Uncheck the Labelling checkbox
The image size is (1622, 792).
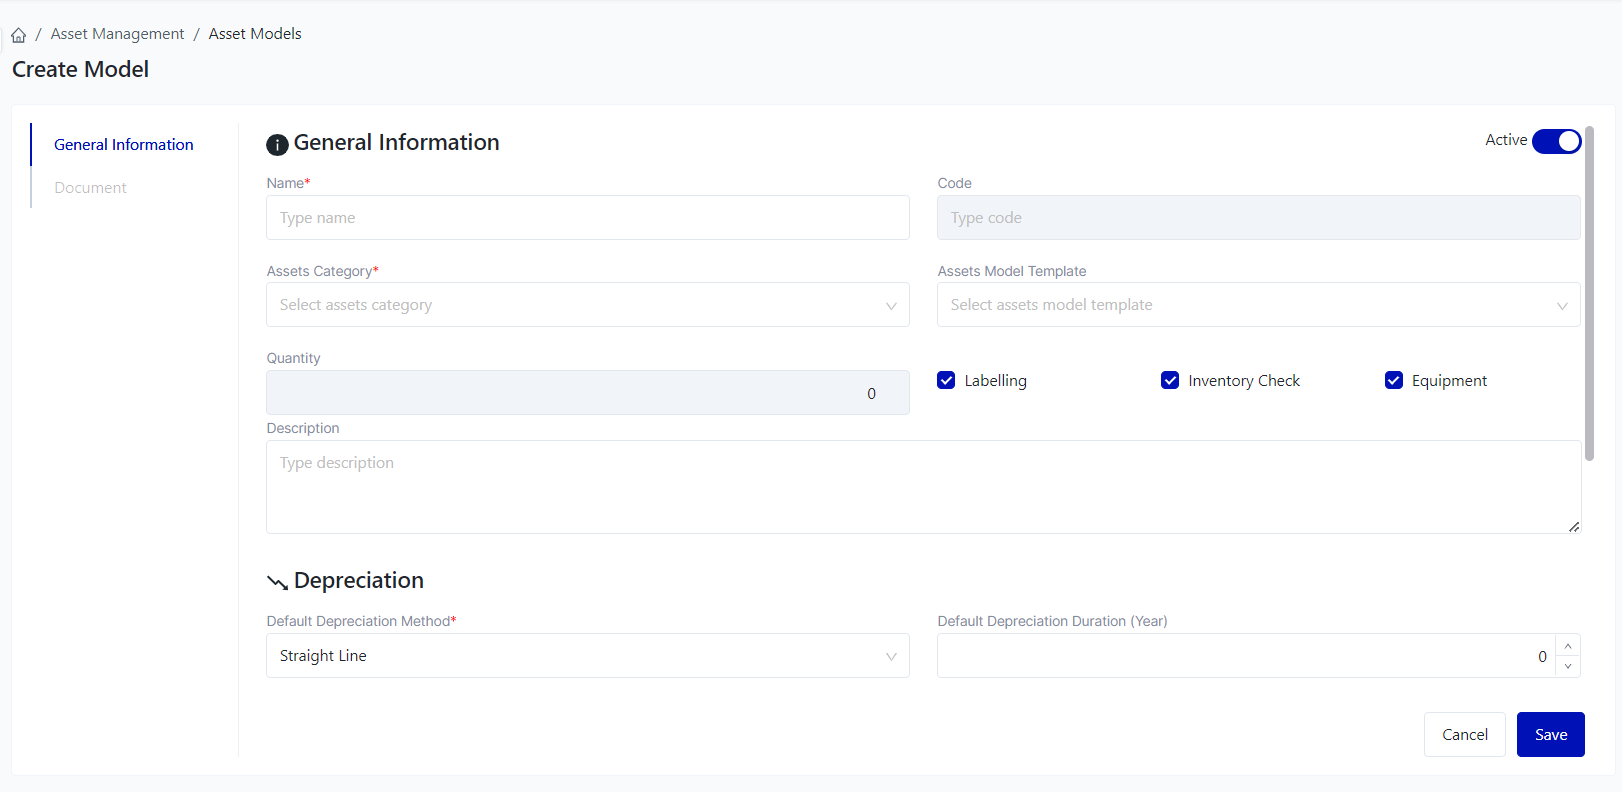[946, 380]
